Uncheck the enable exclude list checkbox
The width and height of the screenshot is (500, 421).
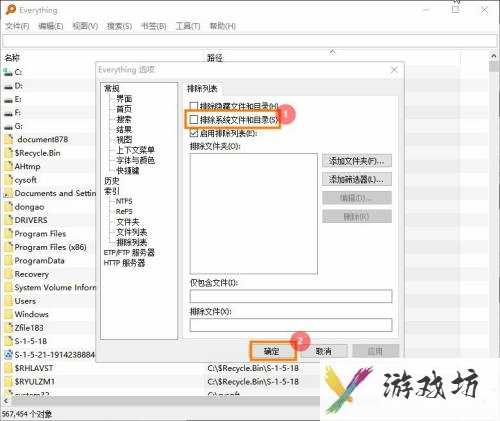(x=194, y=133)
